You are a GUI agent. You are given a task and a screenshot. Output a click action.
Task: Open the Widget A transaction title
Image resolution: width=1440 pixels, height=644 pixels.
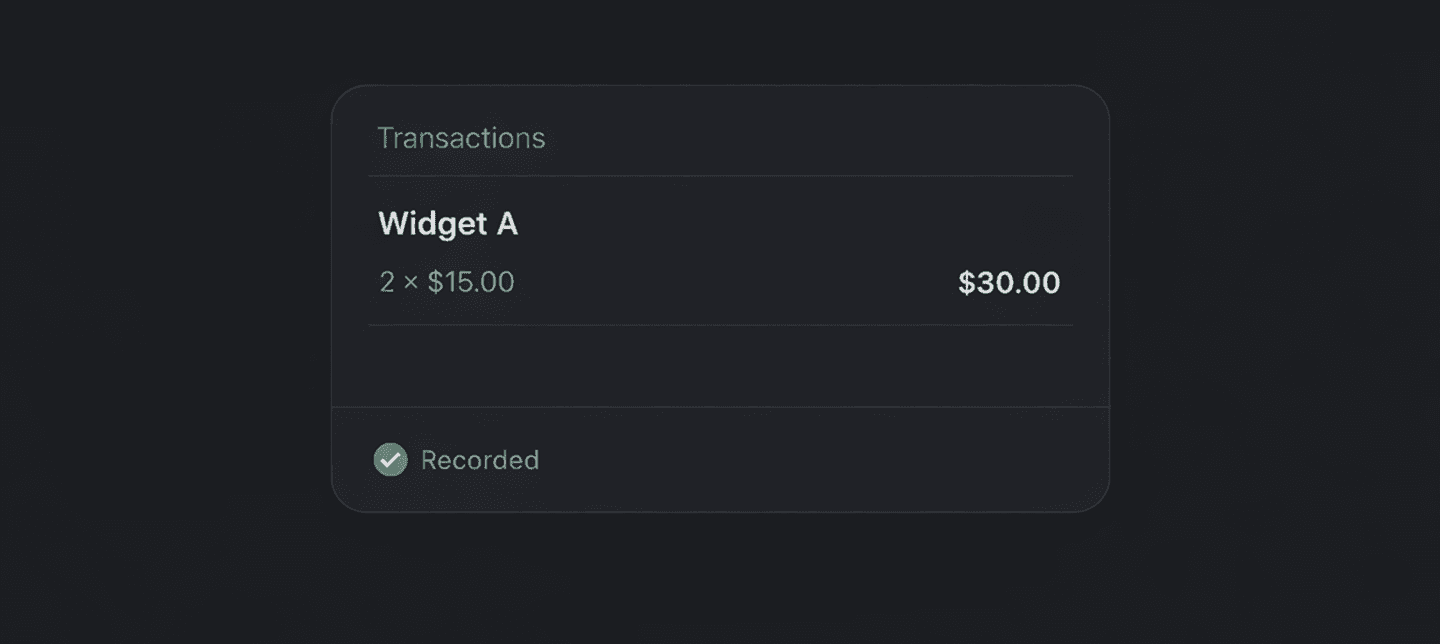[x=448, y=224]
